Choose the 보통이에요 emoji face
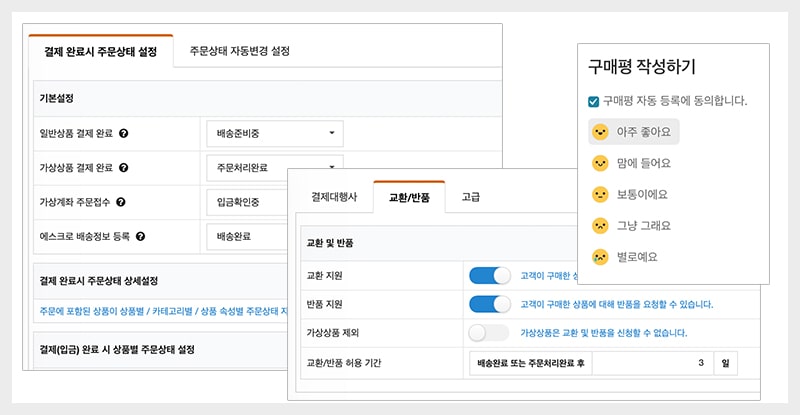The image size is (800, 415). (x=600, y=194)
